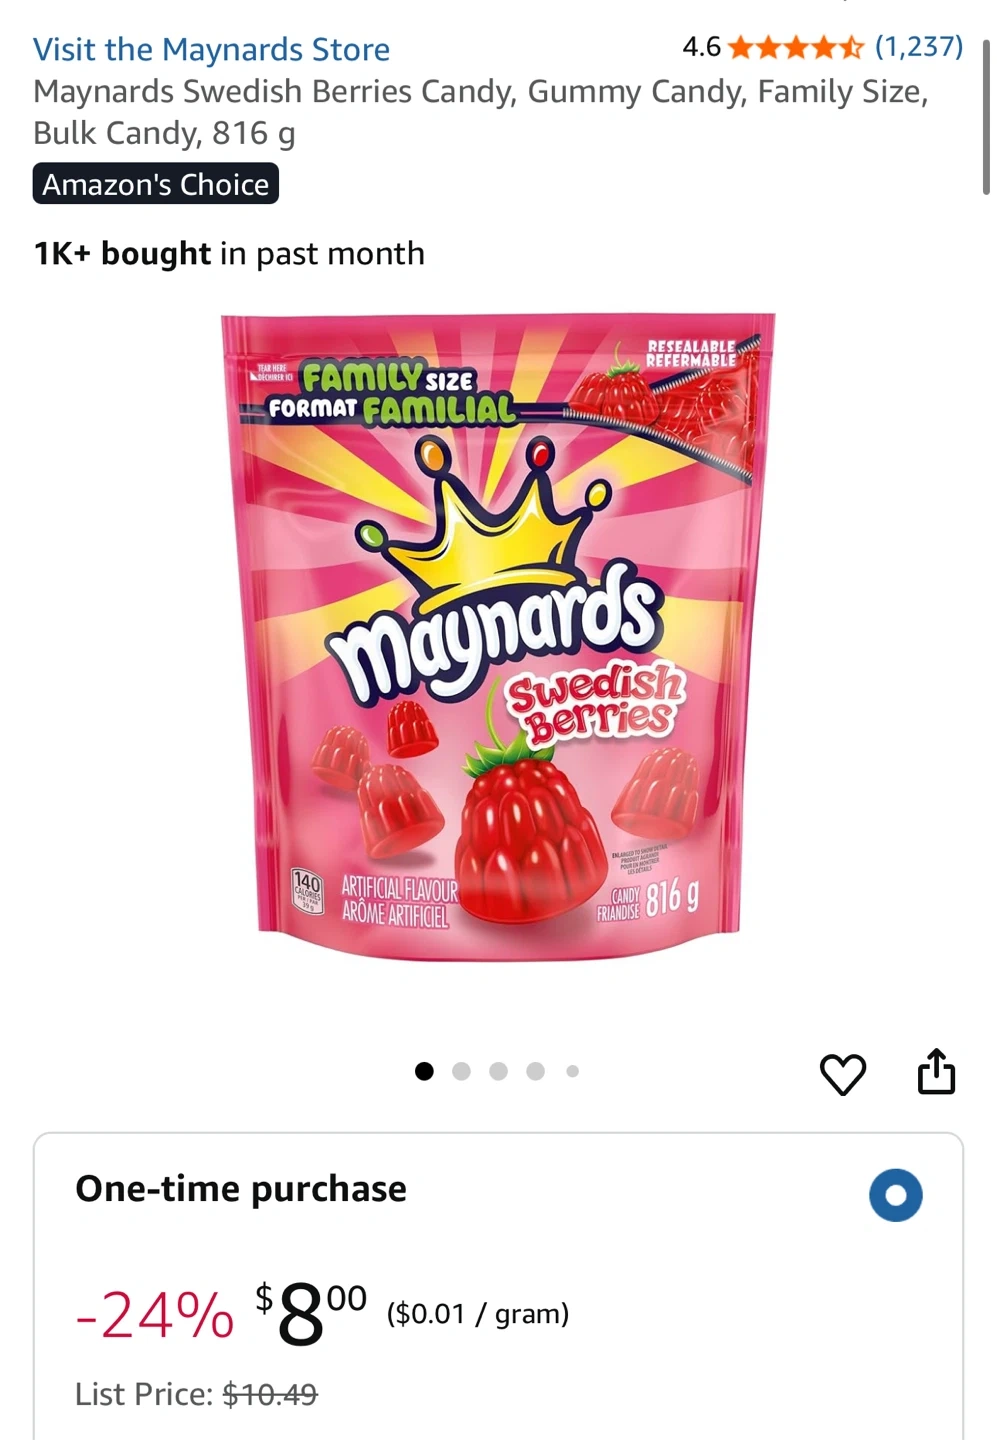Tap the heart wishlist icon
The image size is (997, 1440).
tap(842, 1075)
